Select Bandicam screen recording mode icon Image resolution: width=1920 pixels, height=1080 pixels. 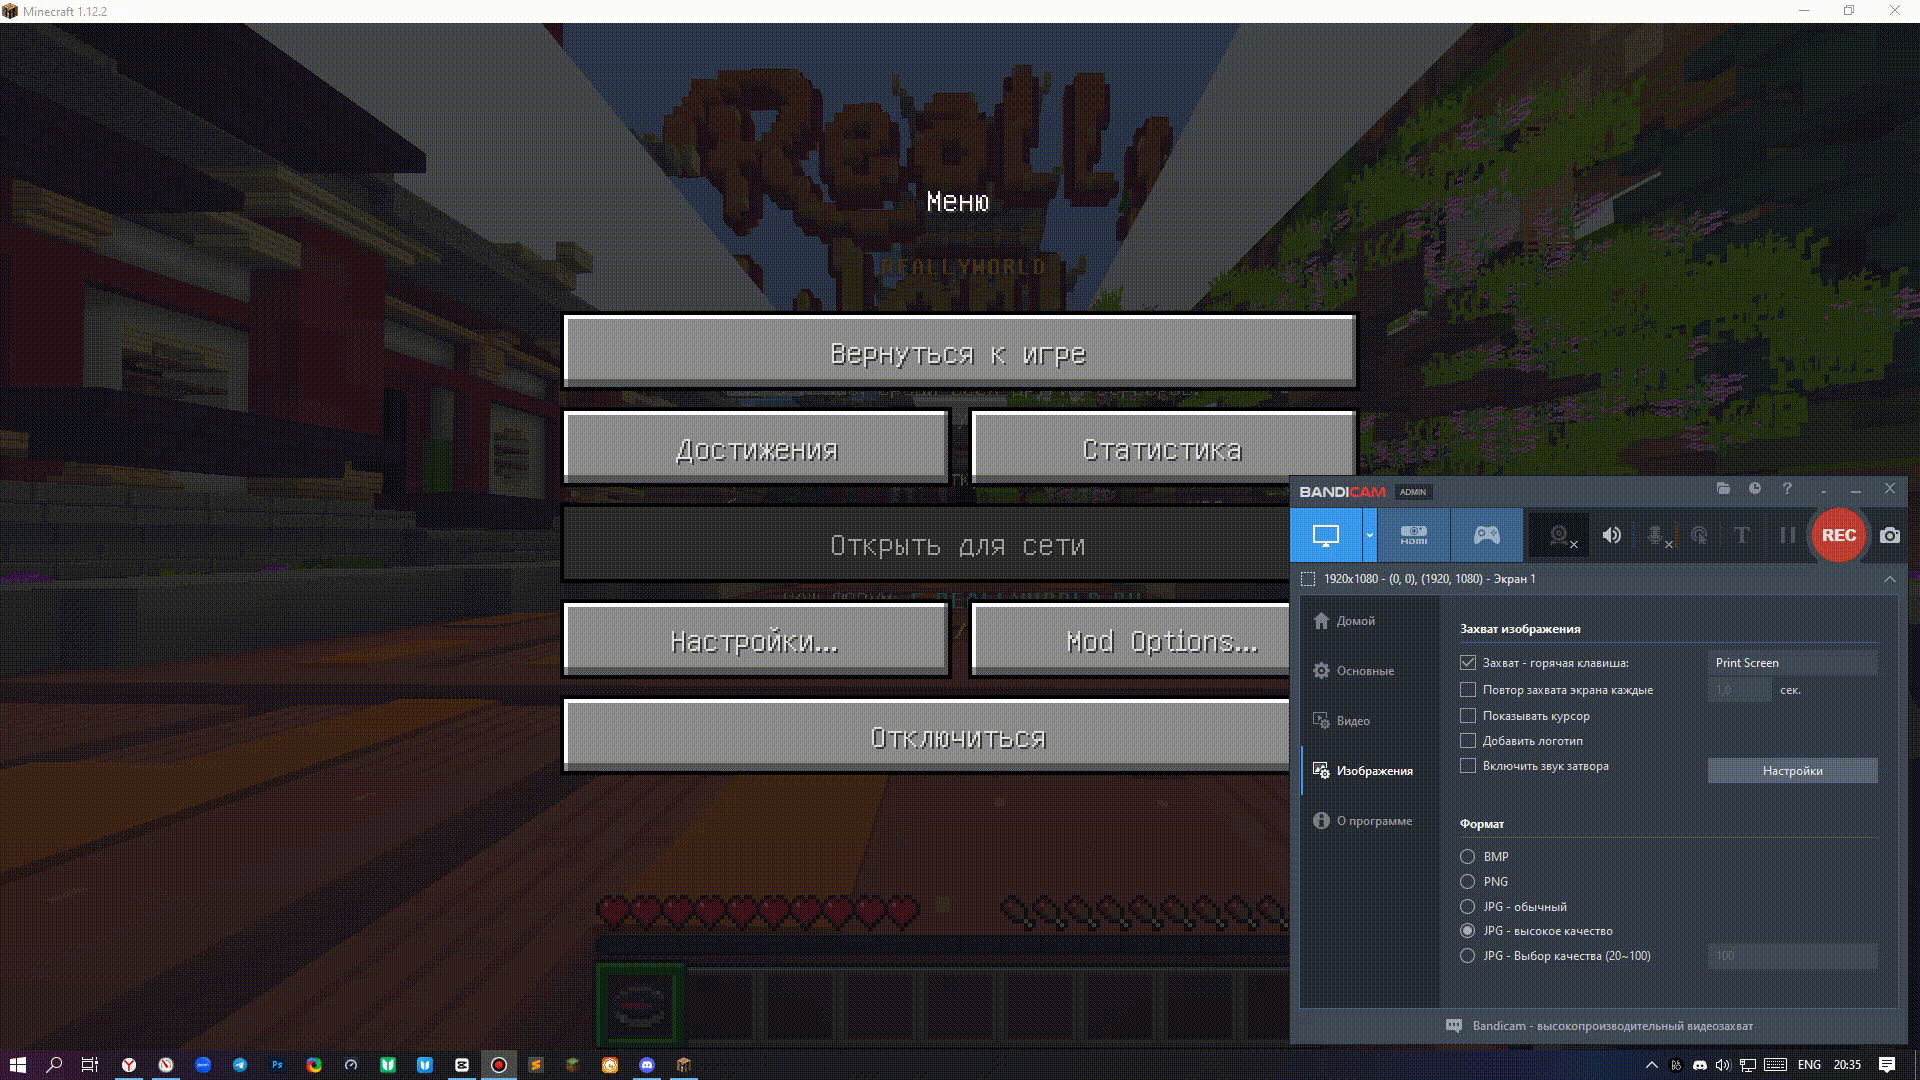[1326, 535]
